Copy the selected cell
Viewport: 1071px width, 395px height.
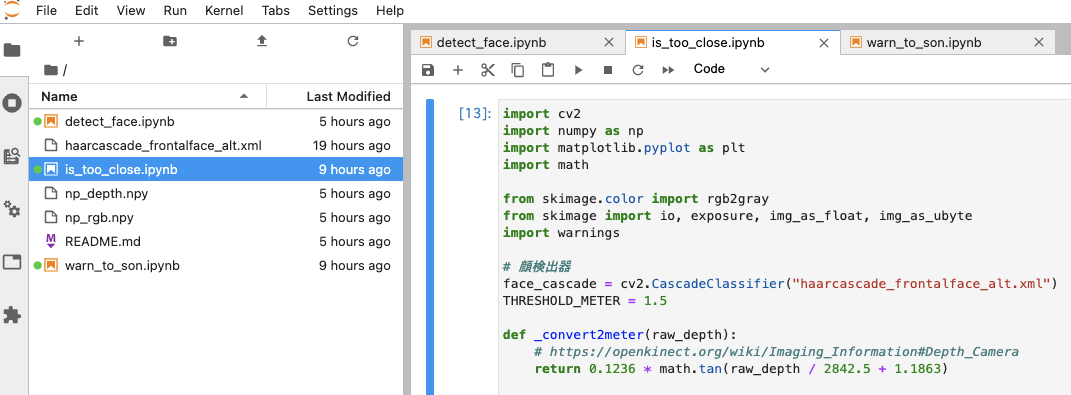tap(518, 70)
